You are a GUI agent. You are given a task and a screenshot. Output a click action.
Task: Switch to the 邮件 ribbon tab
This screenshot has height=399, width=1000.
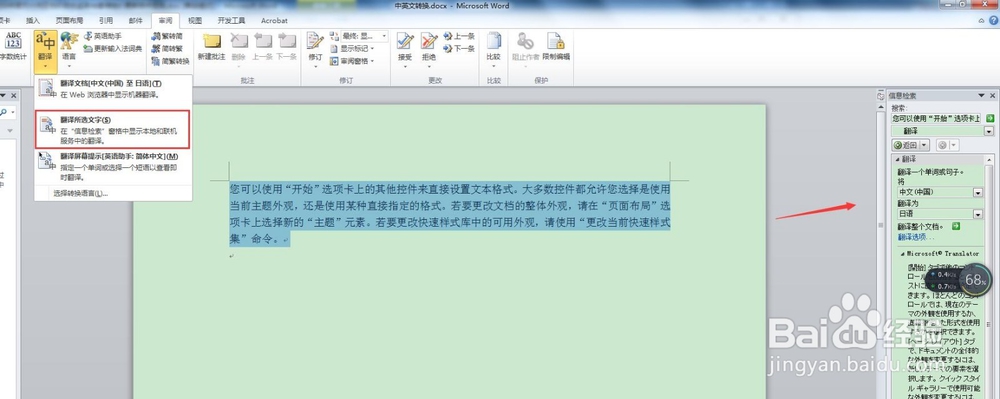tap(136, 20)
